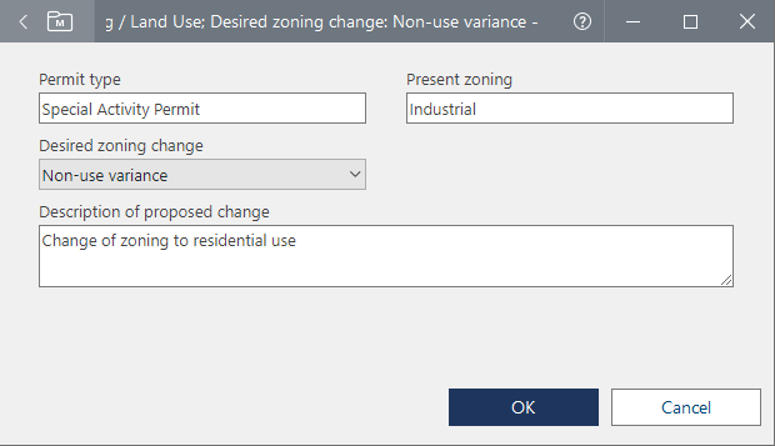Expand the chevron beside Non-use variance
The width and height of the screenshot is (775, 446).
tap(354, 175)
